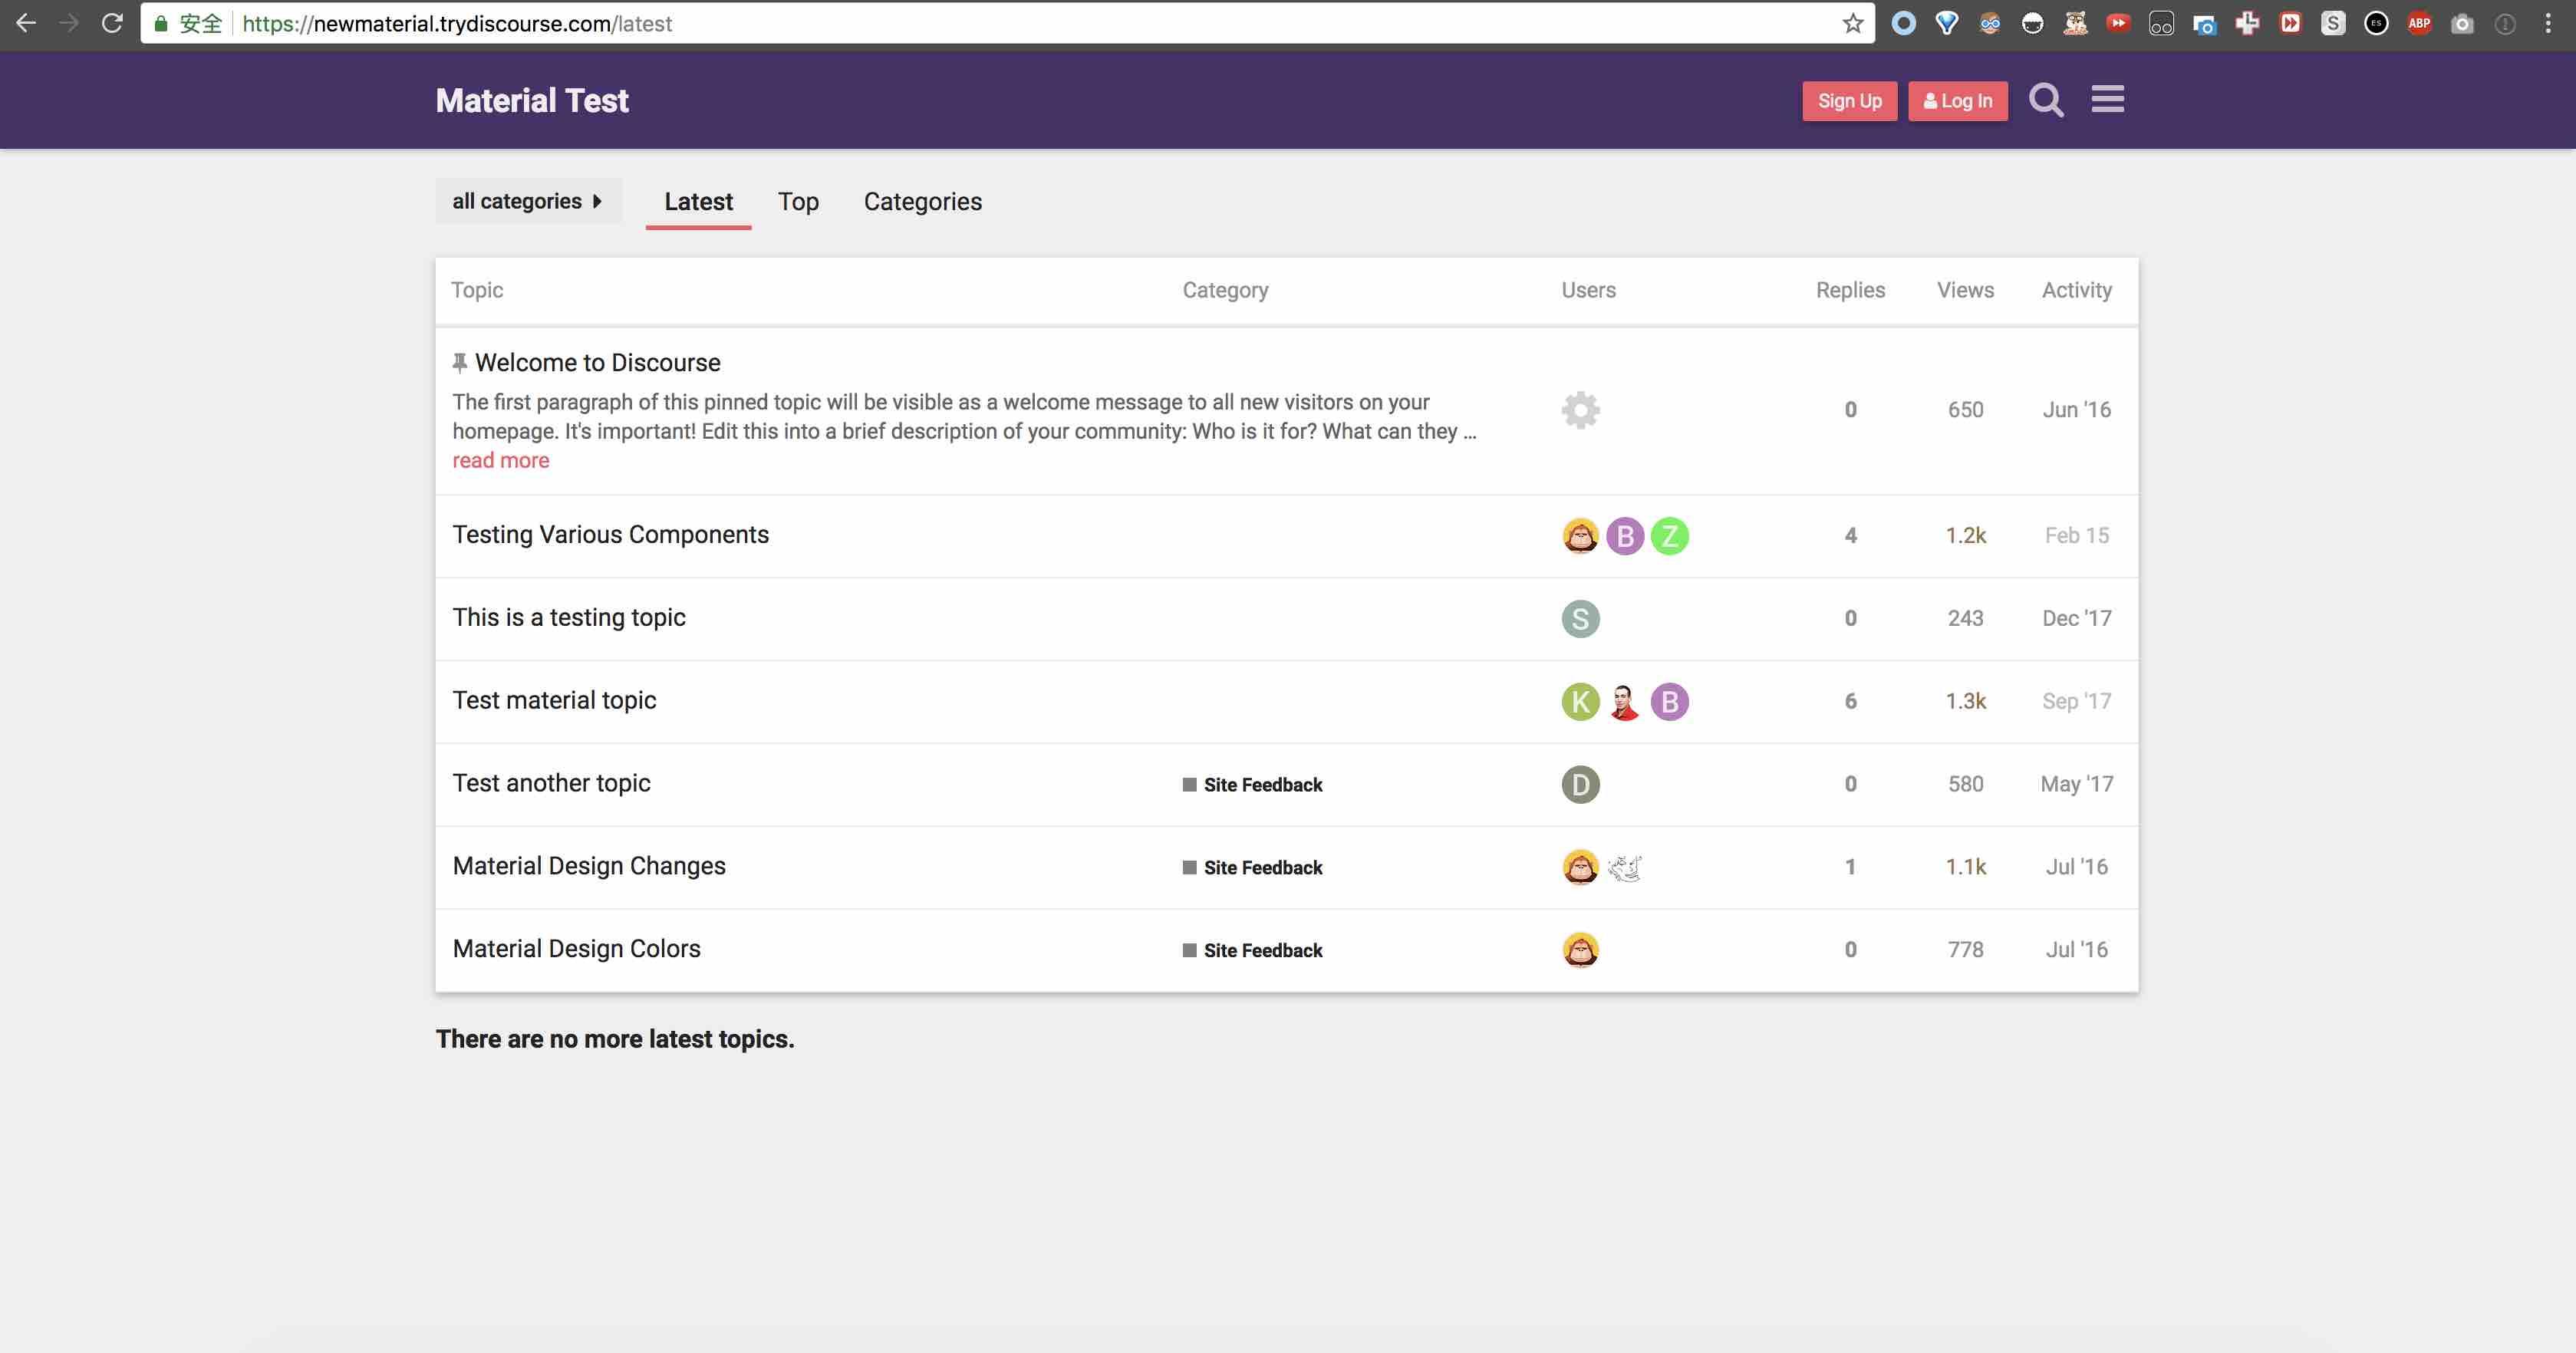The width and height of the screenshot is (2576, 1353).
Task: Open Testing Various Components topic
Action: pos(610,535)
